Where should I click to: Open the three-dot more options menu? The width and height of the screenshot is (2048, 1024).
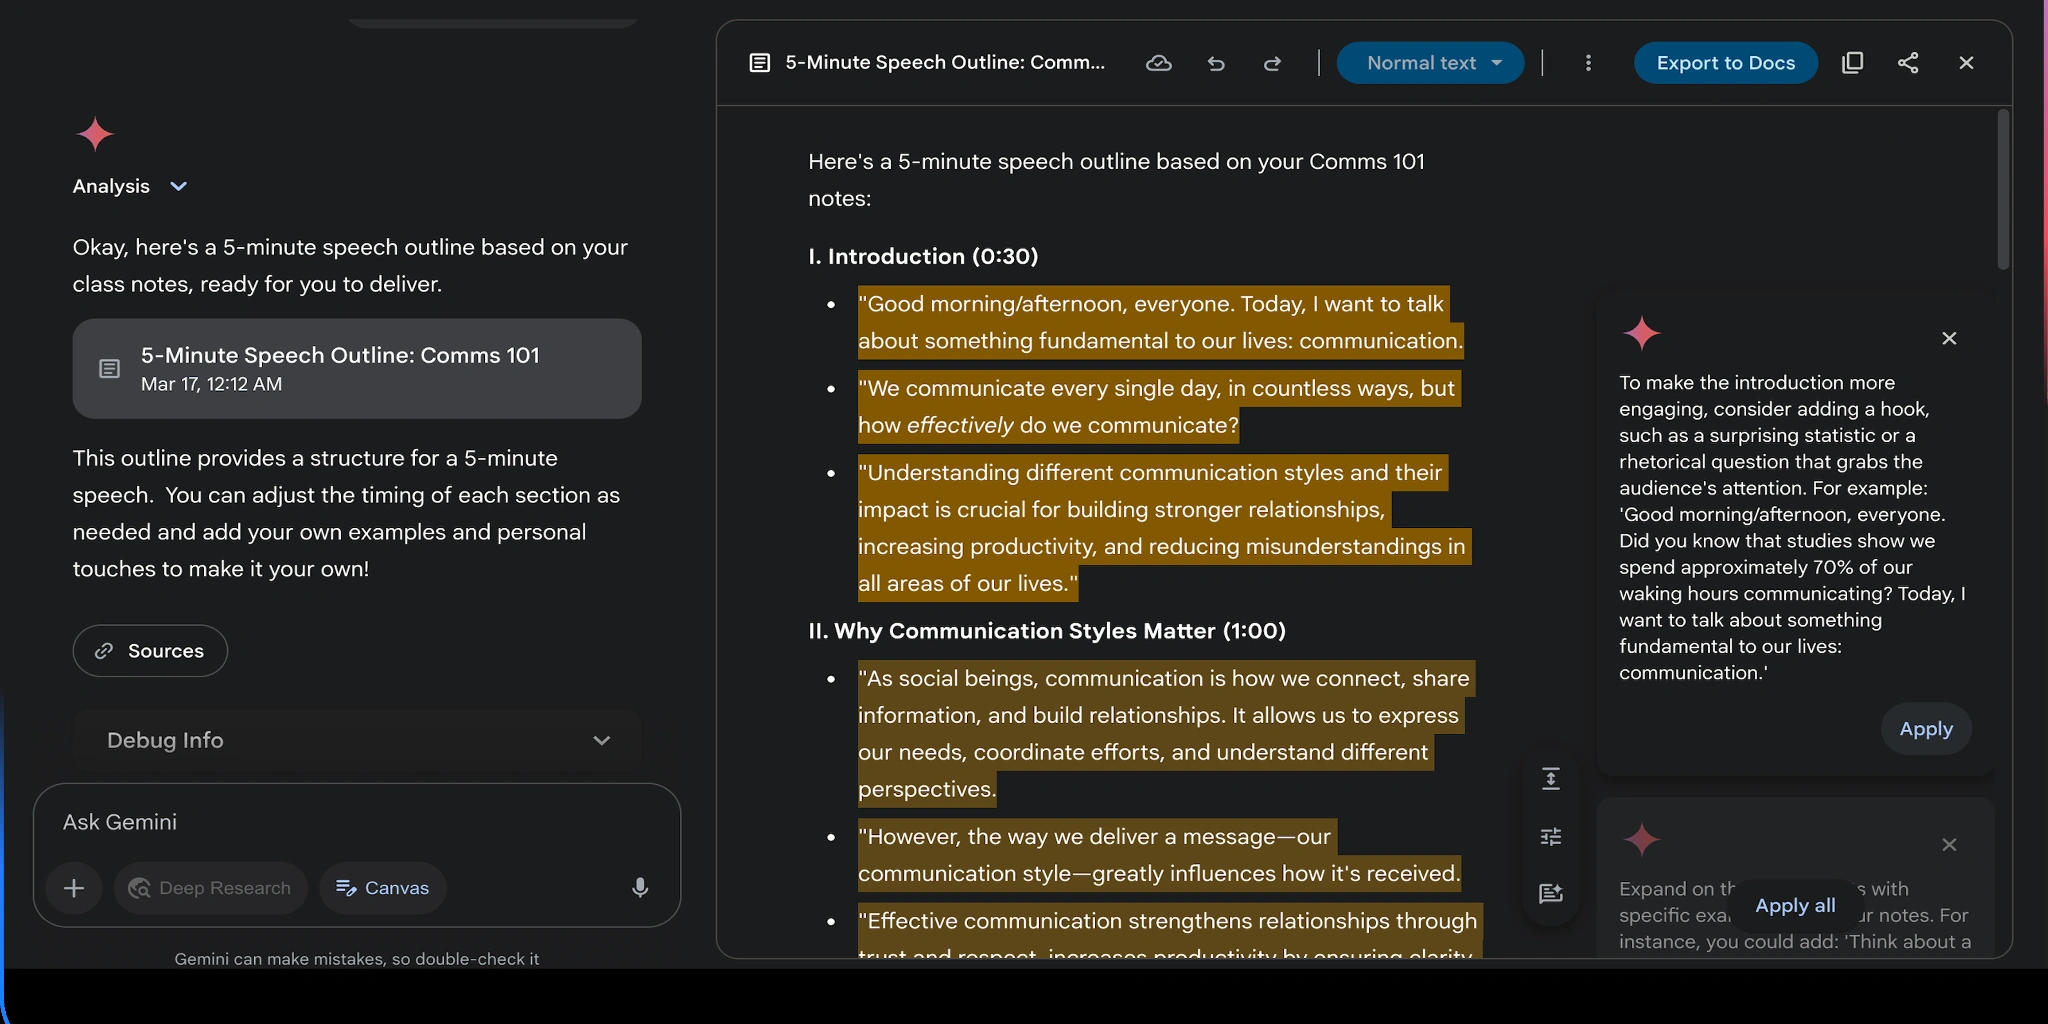coord(1588,63)
